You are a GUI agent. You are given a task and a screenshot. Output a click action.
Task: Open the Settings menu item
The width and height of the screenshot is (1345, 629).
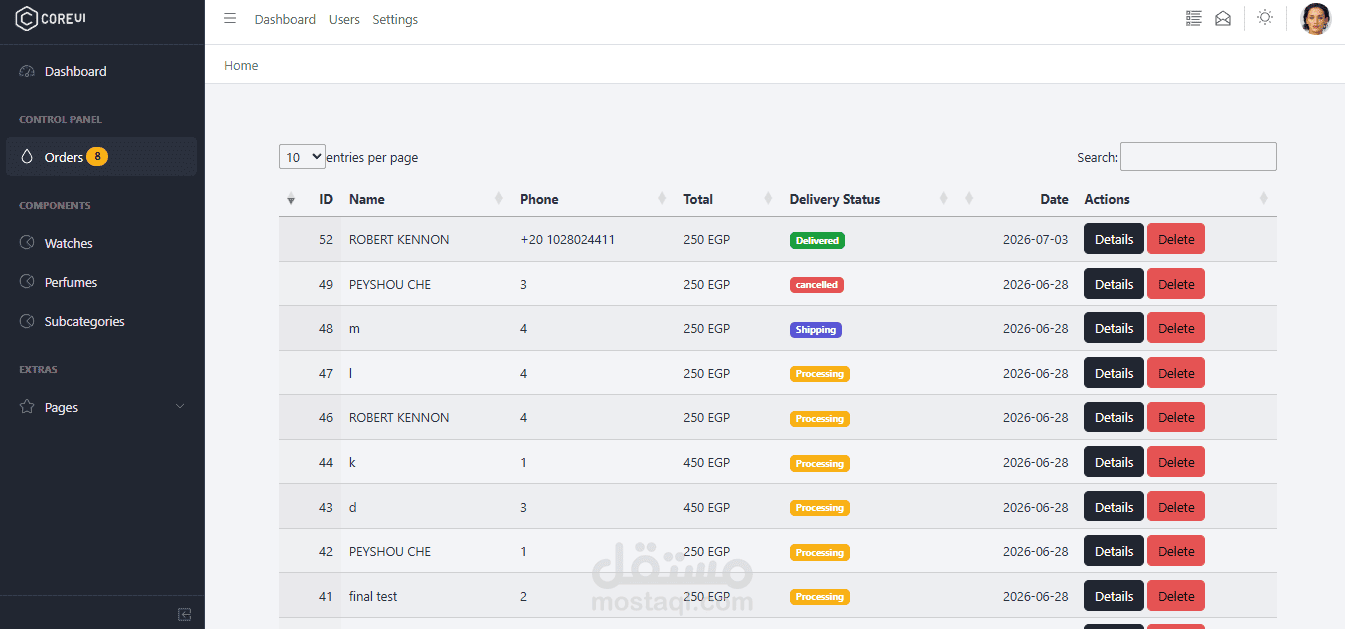pos(395,19)
